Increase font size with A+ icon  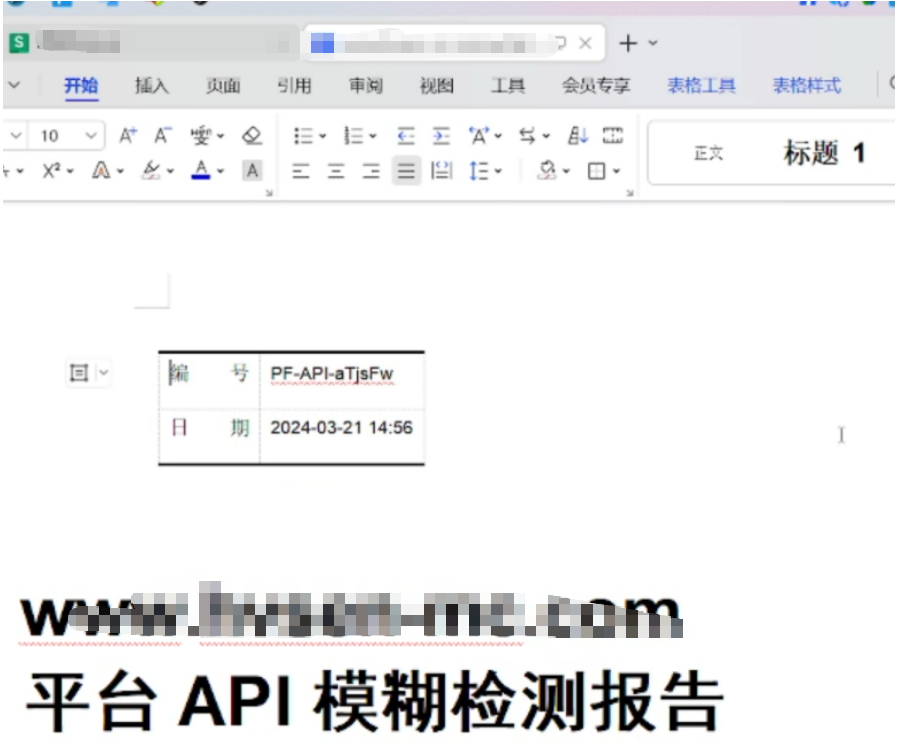128,136
